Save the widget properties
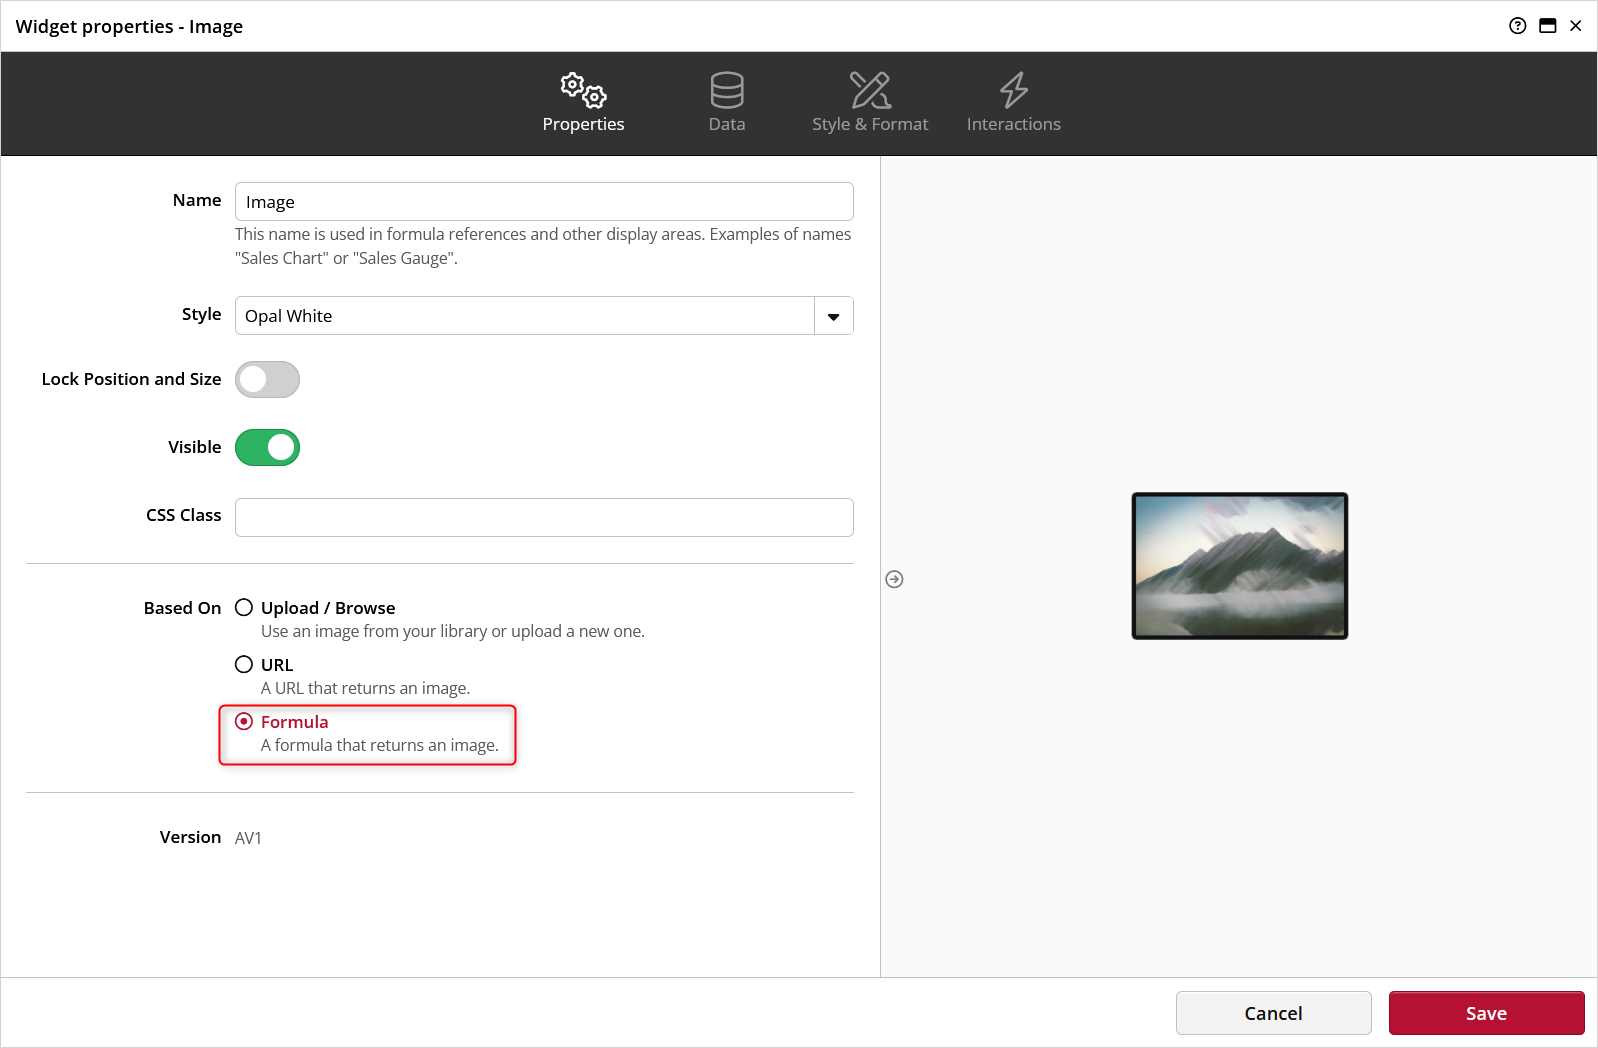Screen dimensions: 1598x1048 [x=1486, y=1013]
